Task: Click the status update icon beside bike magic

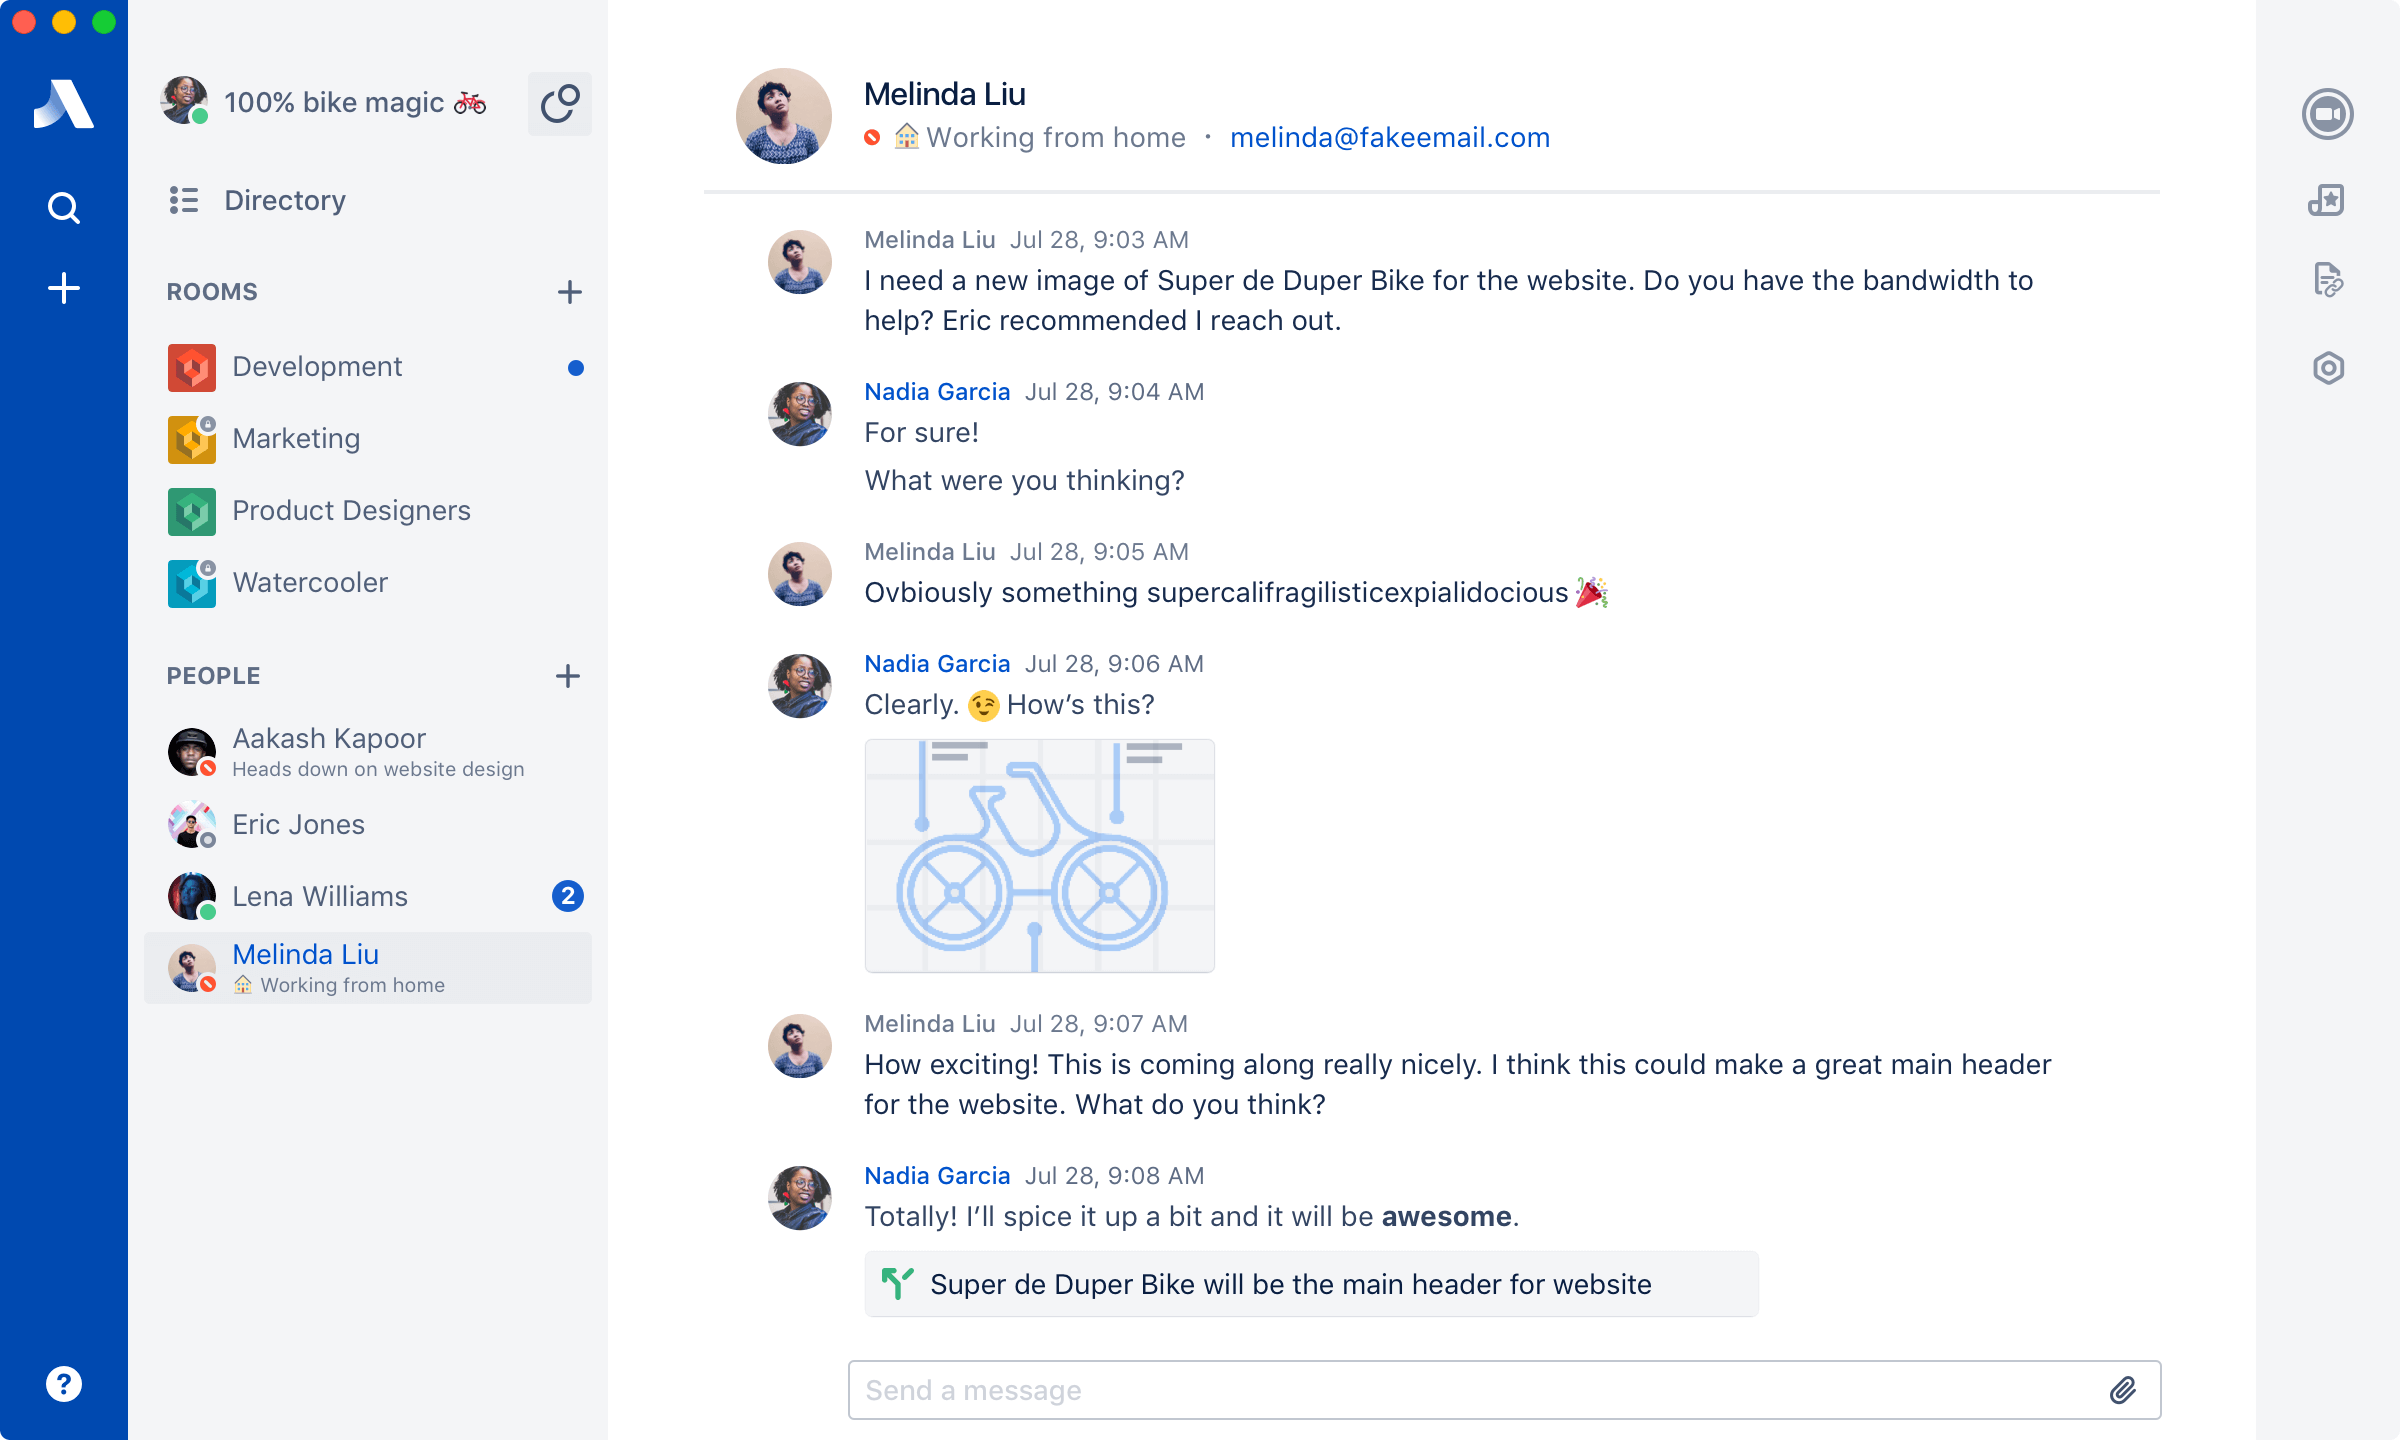Action: tap(559, 104)
